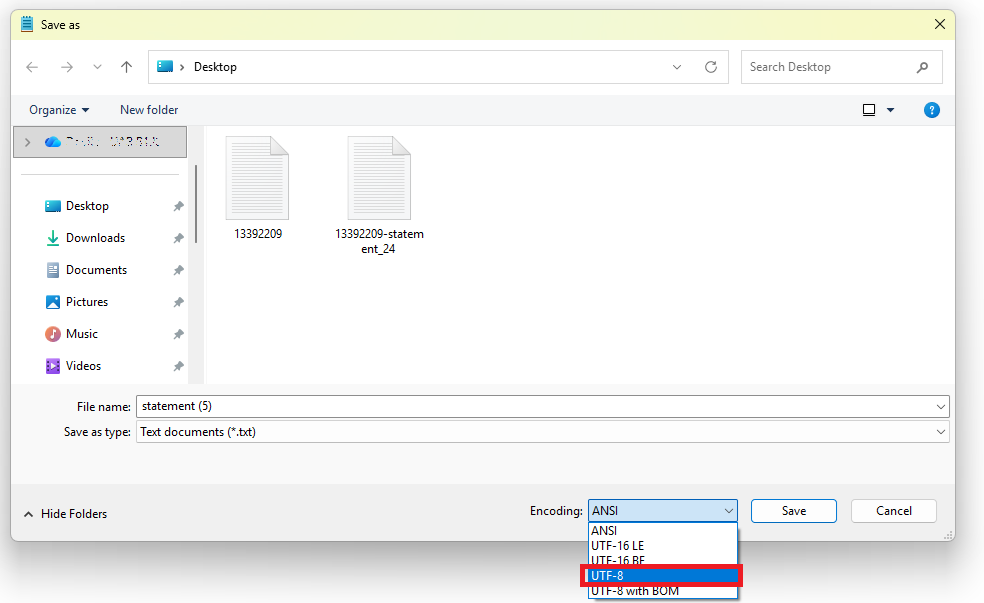Screen dimensions: 984x603
Task: Select Pictures in the sidebar
Action: coord(88,301)
